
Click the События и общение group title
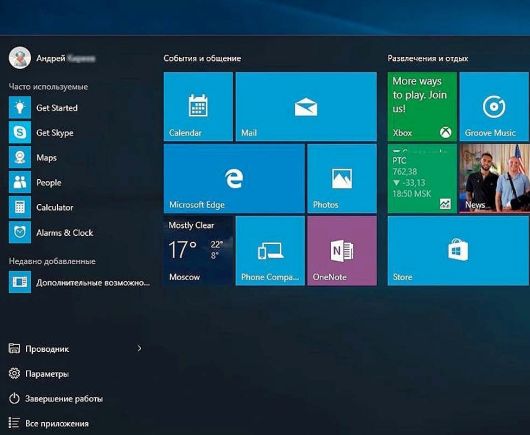[x=202, y=58]
